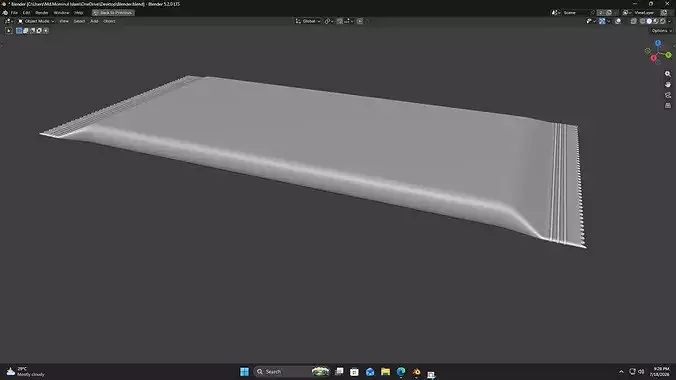Screen dimensions: 676x380
Task: Toggle viewport gizmos display
Action: pyautogui.click(x=602, y=21)
